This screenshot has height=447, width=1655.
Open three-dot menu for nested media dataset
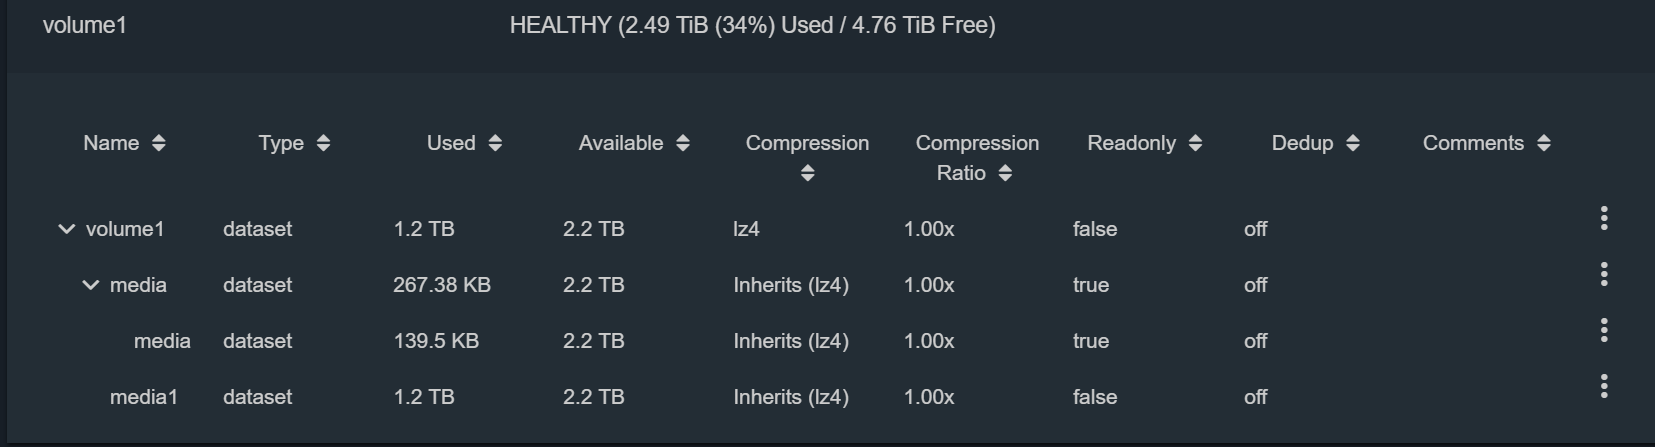pyautogui.click(x=1604, y=330)
